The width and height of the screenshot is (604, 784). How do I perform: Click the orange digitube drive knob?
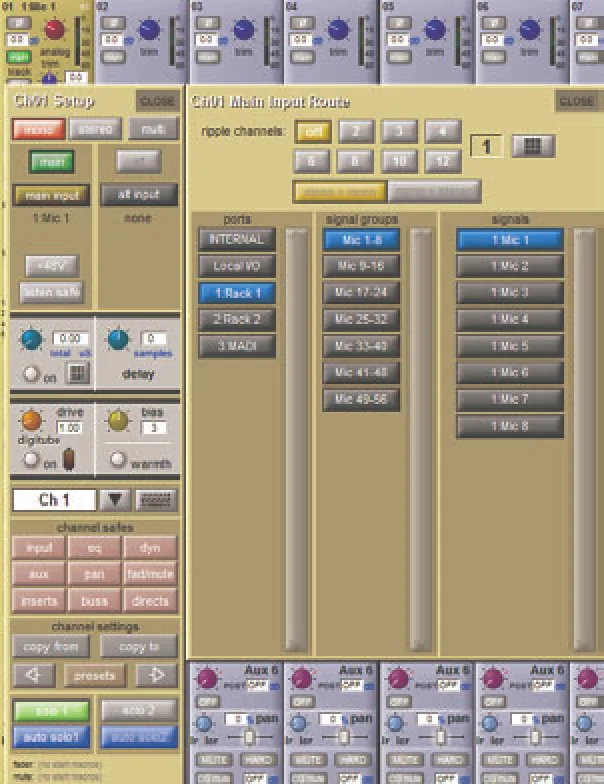[x=31, y=420]
